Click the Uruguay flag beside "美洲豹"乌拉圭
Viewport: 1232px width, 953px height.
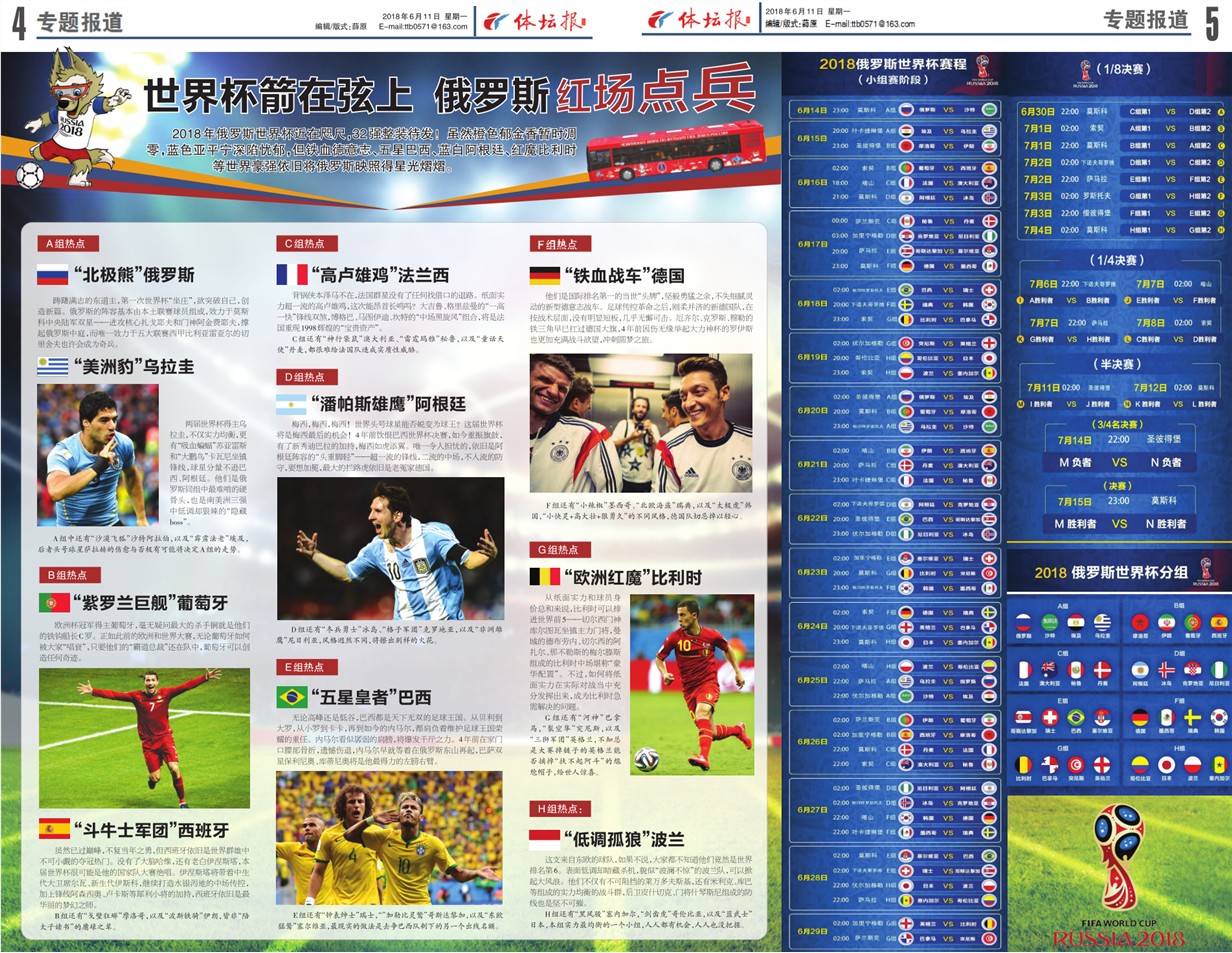pos(52,366)
